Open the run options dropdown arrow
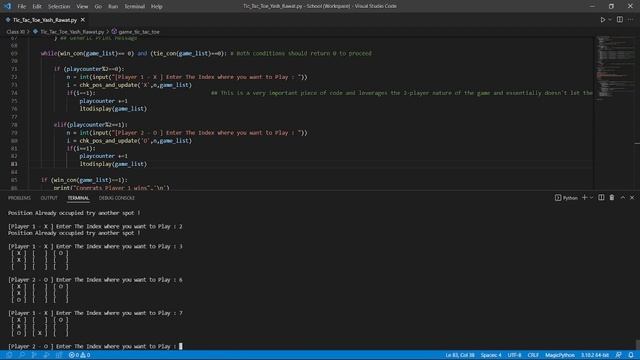The image size is (640, 360). click(x=610, y=20)
